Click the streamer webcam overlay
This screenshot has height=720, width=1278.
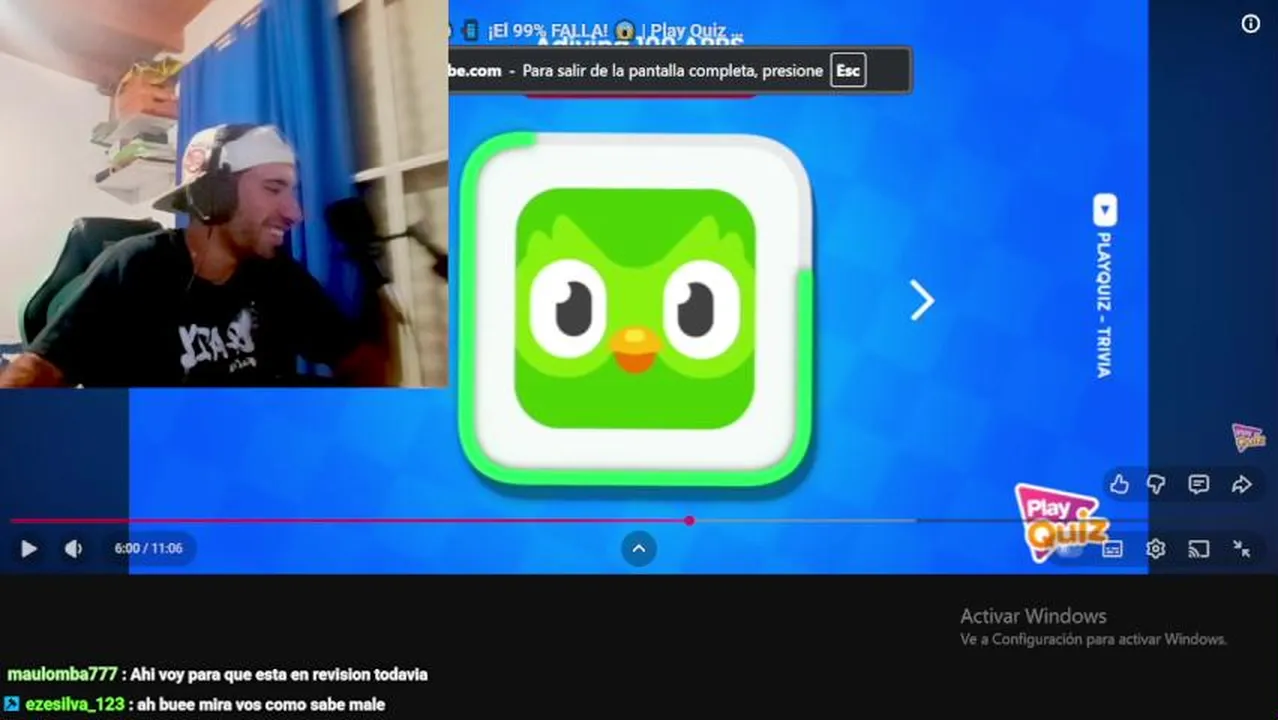tap(224, 193)
